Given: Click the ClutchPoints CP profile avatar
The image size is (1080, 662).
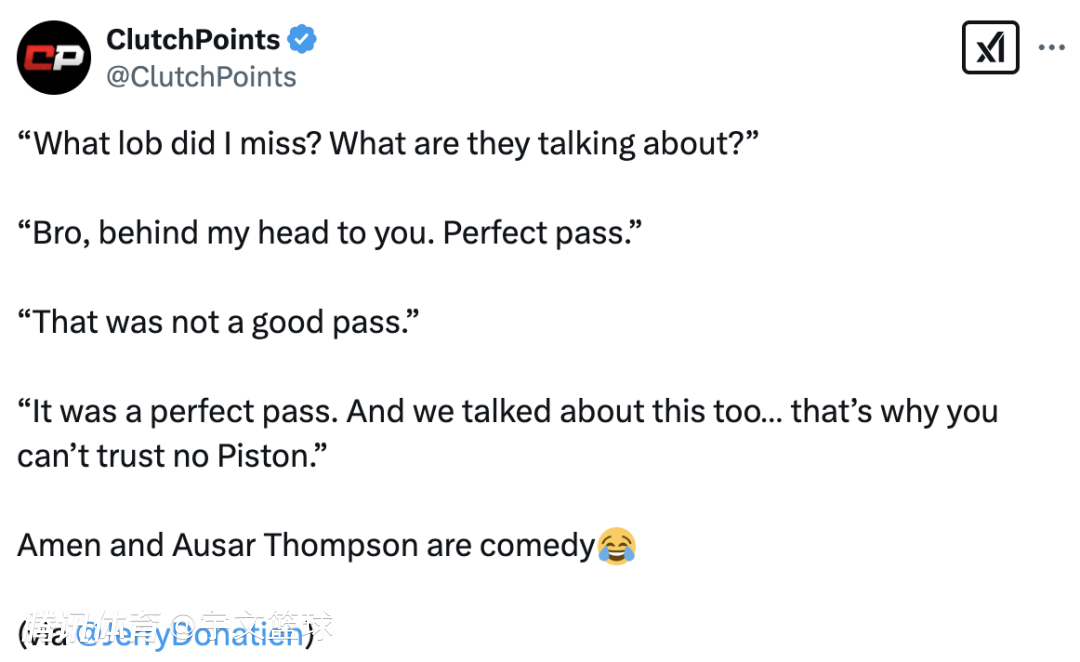Looking at the screenshot, I should point(54,58).
